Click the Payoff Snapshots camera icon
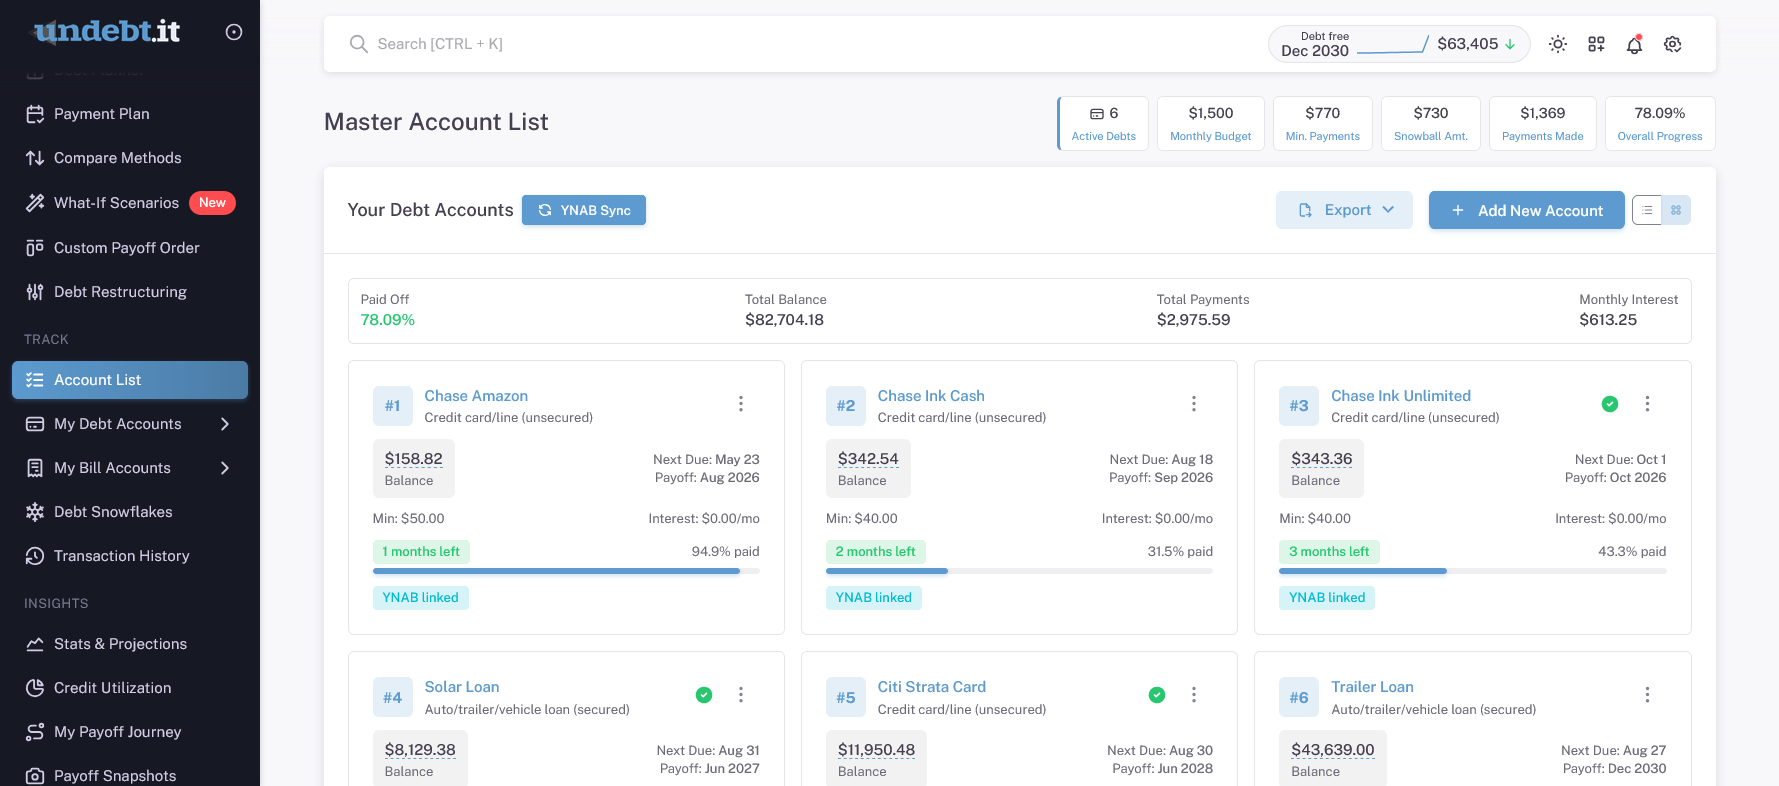Viewport: 1779px width, 786px height. (x=35, y=776)
